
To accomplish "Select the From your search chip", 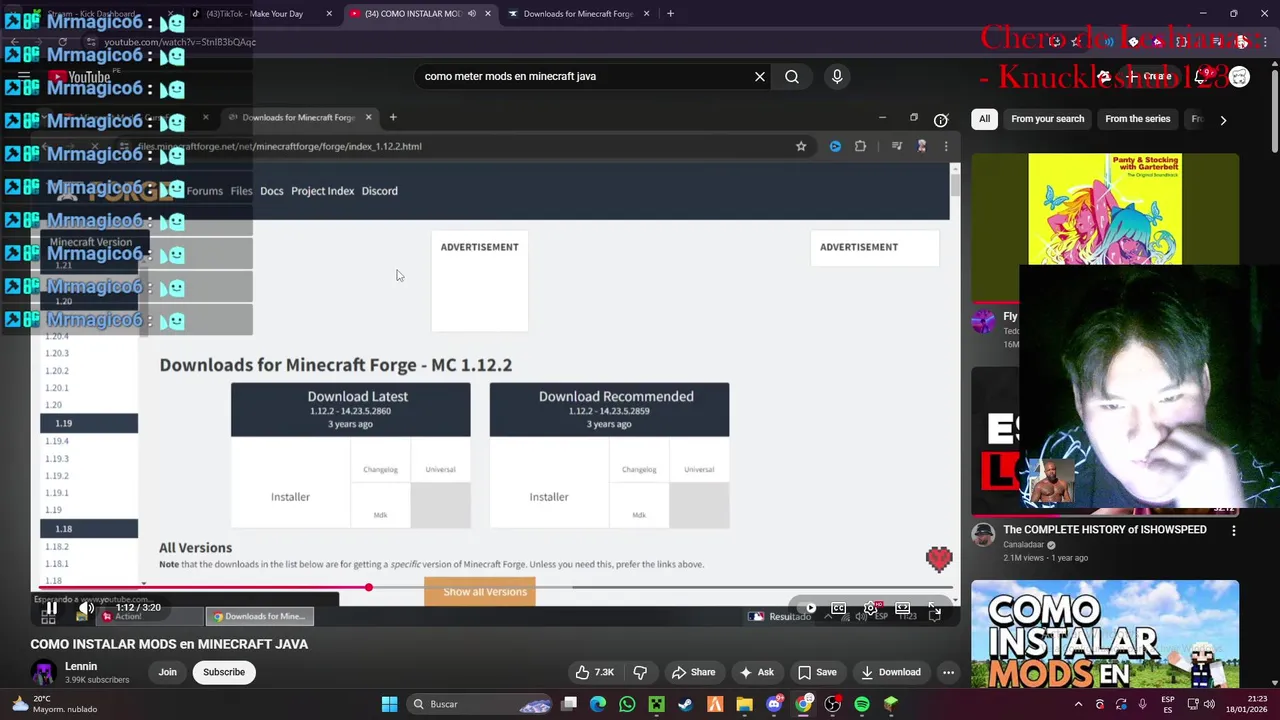I will point(1047,119).
